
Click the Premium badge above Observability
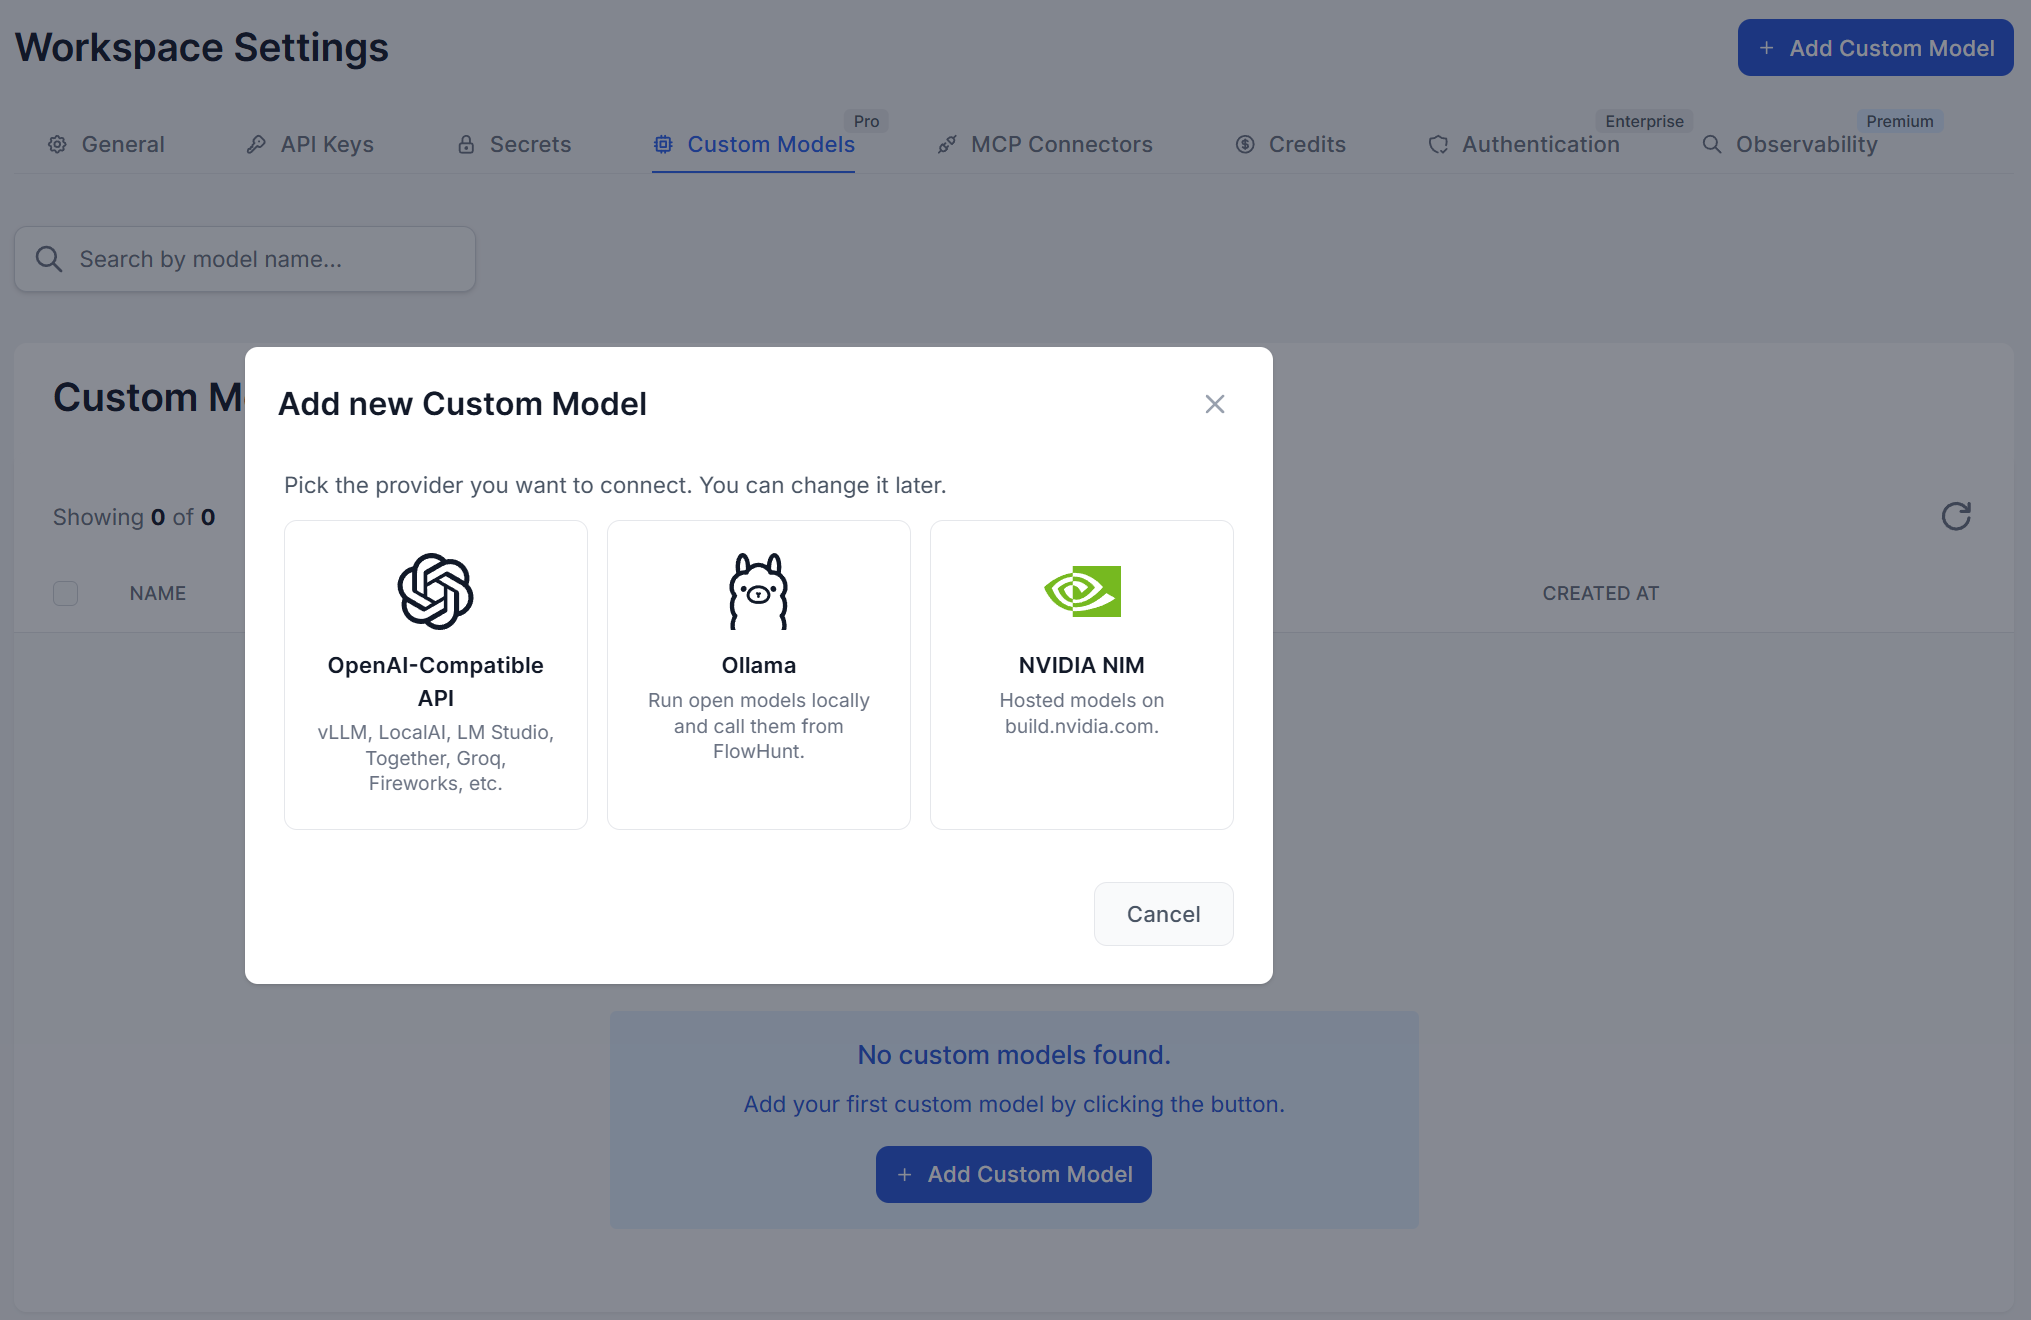click(1899, 121)
